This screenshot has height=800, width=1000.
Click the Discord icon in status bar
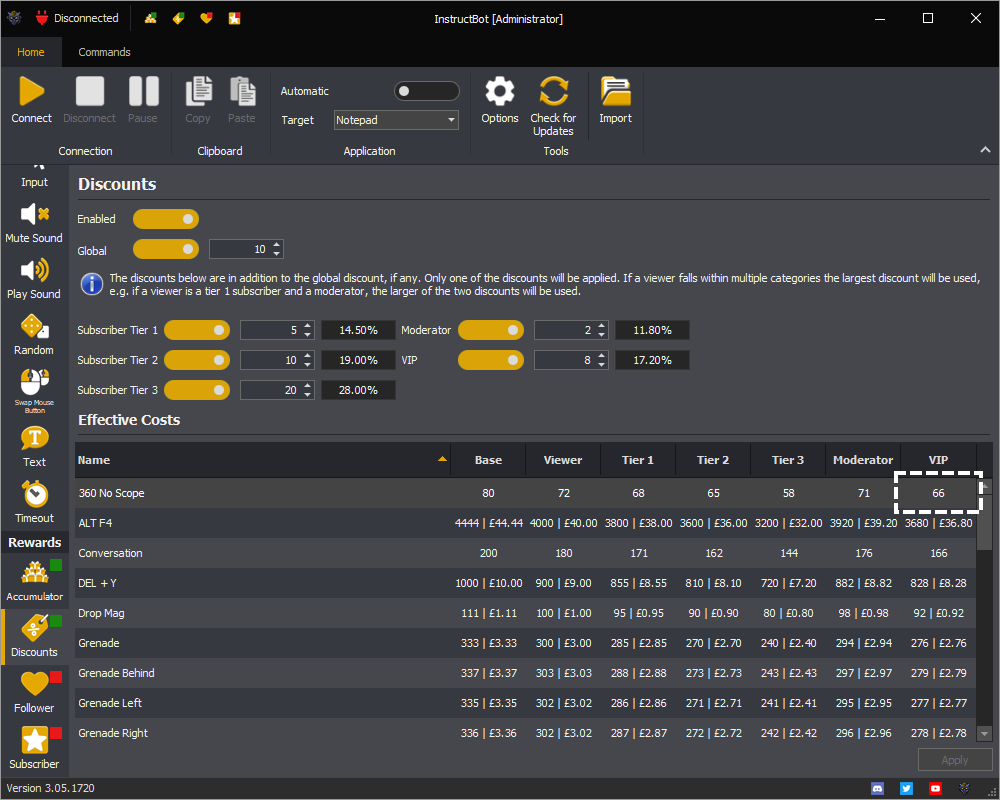(x=878, y=789)
